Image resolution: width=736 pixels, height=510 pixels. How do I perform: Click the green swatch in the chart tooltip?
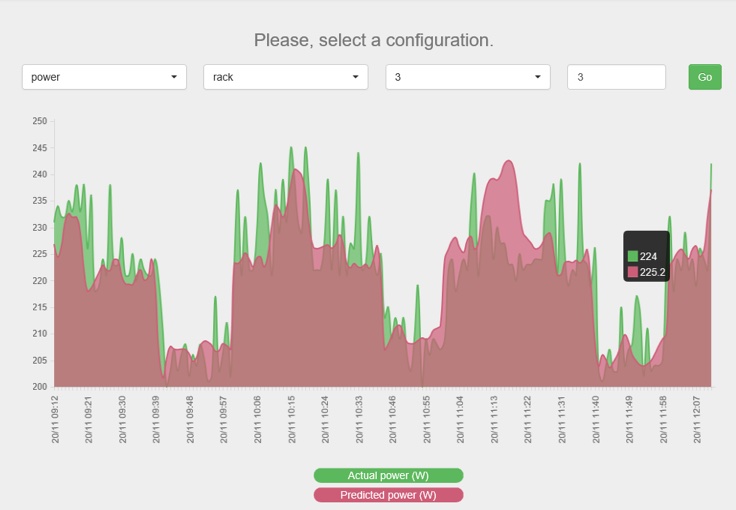click(633, 257)
